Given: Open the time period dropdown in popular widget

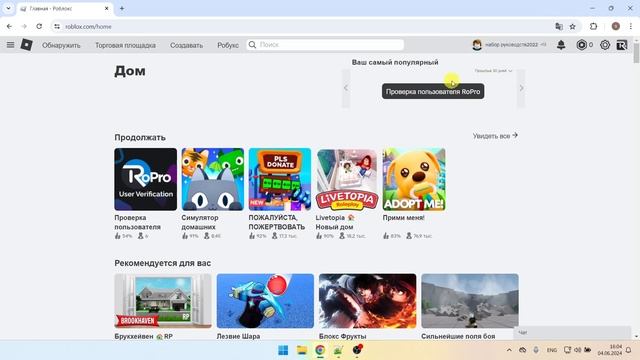Looking at the screenshot, I should (x=493, y=71).
